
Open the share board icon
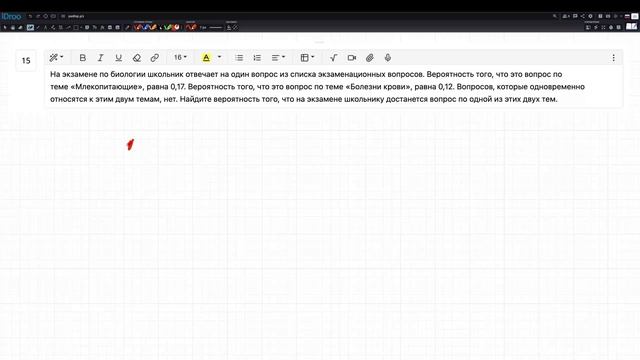coord(582,16)
